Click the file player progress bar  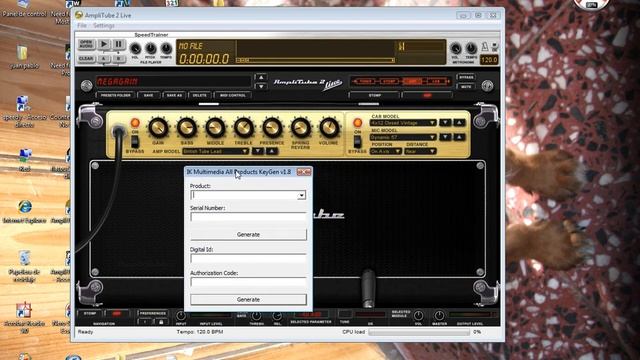[315, 60]
